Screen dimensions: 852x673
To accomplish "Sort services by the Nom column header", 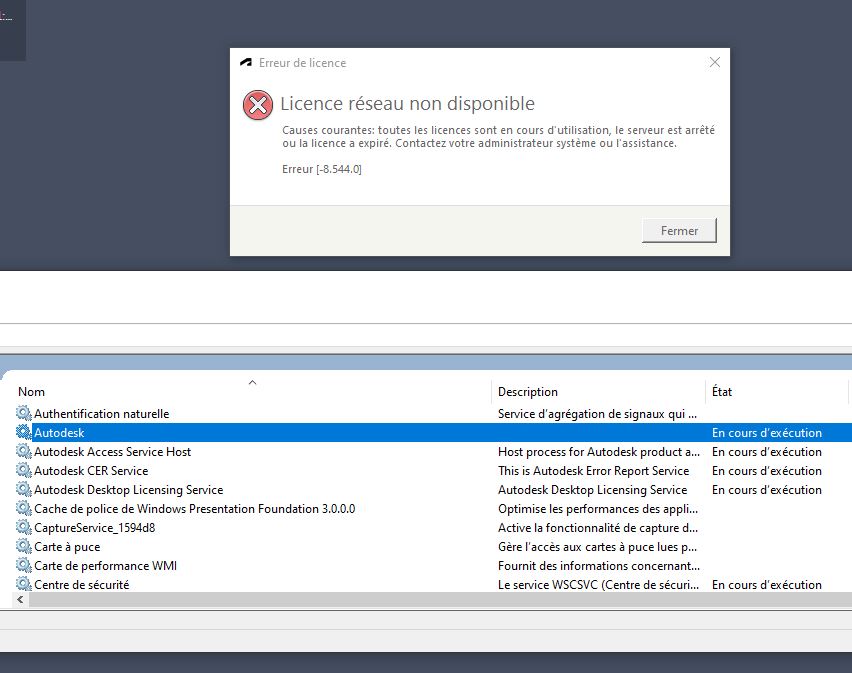I will click(32, 392).
